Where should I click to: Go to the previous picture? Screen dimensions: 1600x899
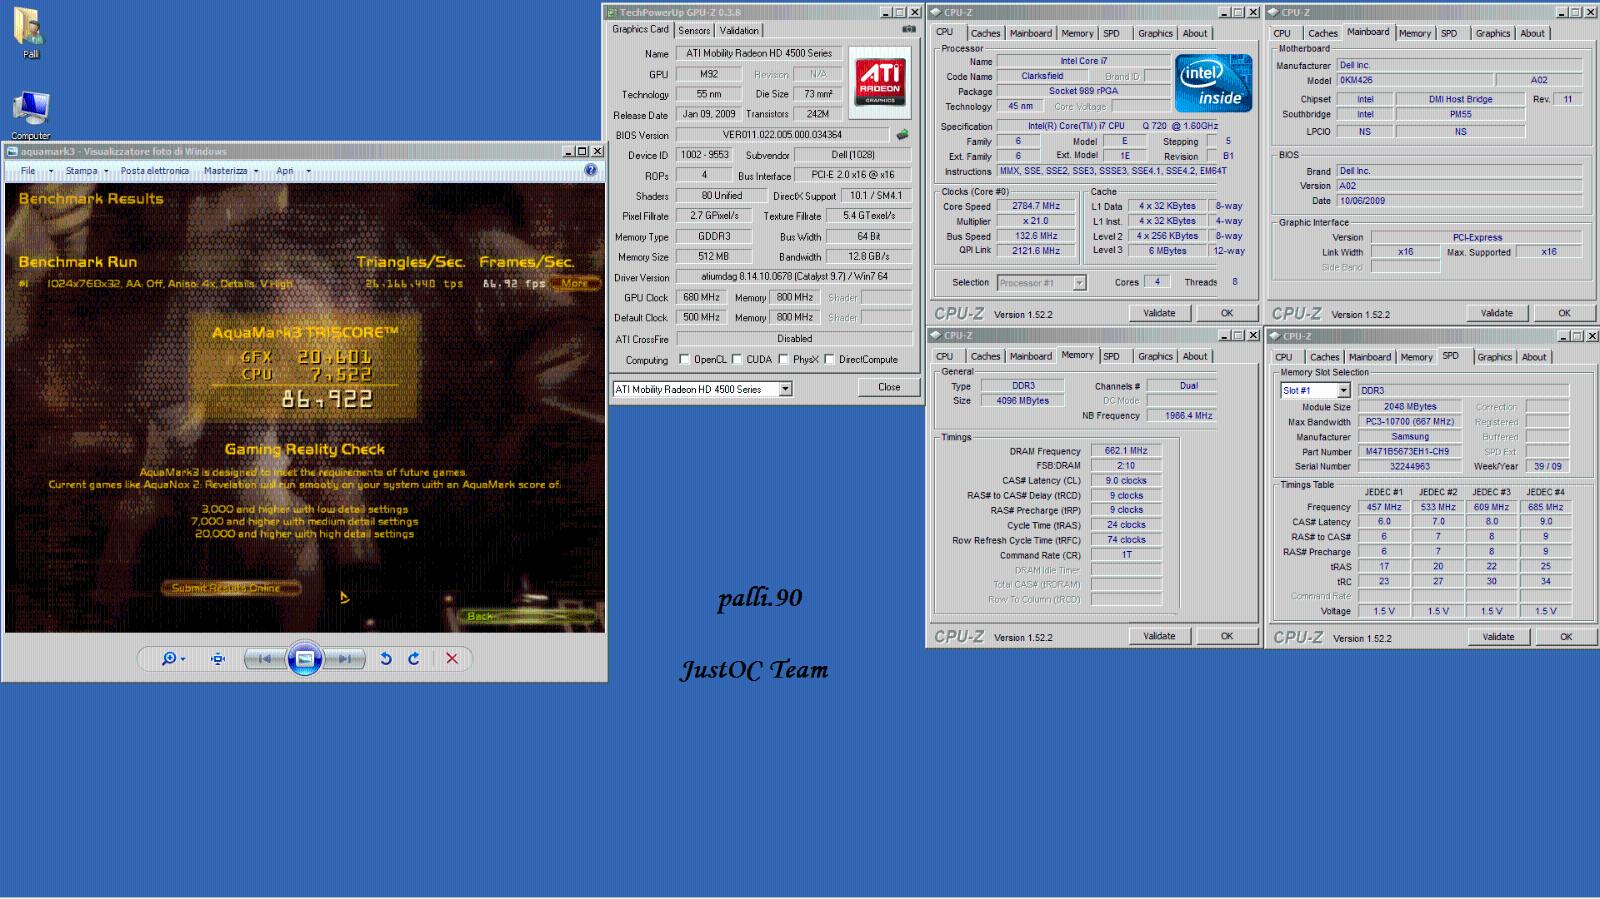[265, 658]
